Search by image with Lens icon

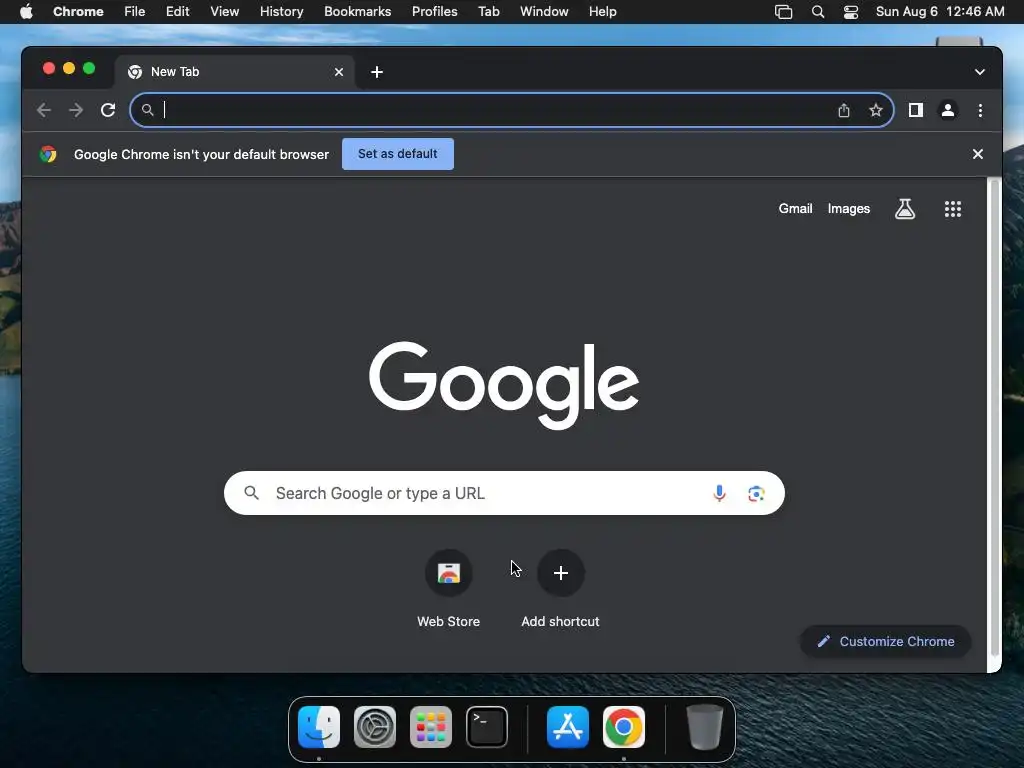(756, 494)
